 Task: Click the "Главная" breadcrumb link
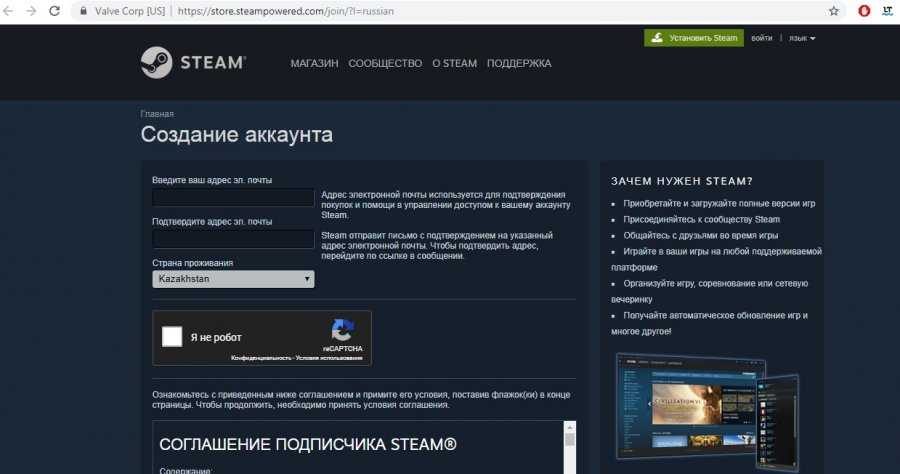[x=157, y=114]
